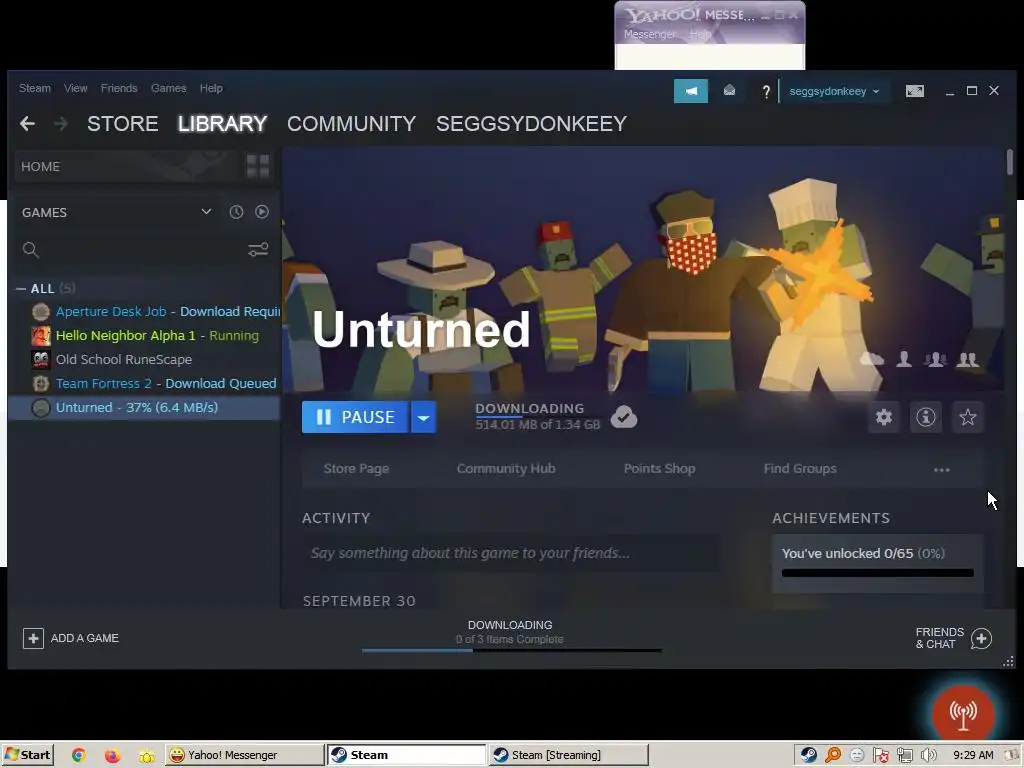This screenshot has height=768, width=1024.
Task: Open the Games category dropdown chevron
Action: point(206,212)
